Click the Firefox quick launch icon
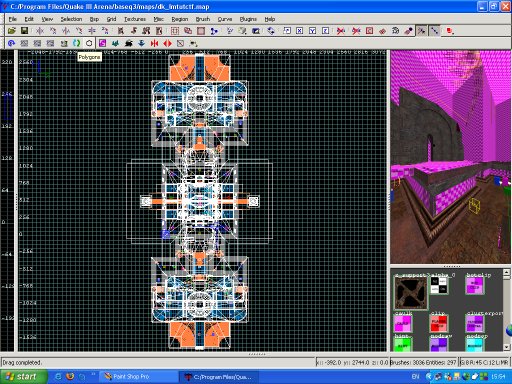 point(70,377)
